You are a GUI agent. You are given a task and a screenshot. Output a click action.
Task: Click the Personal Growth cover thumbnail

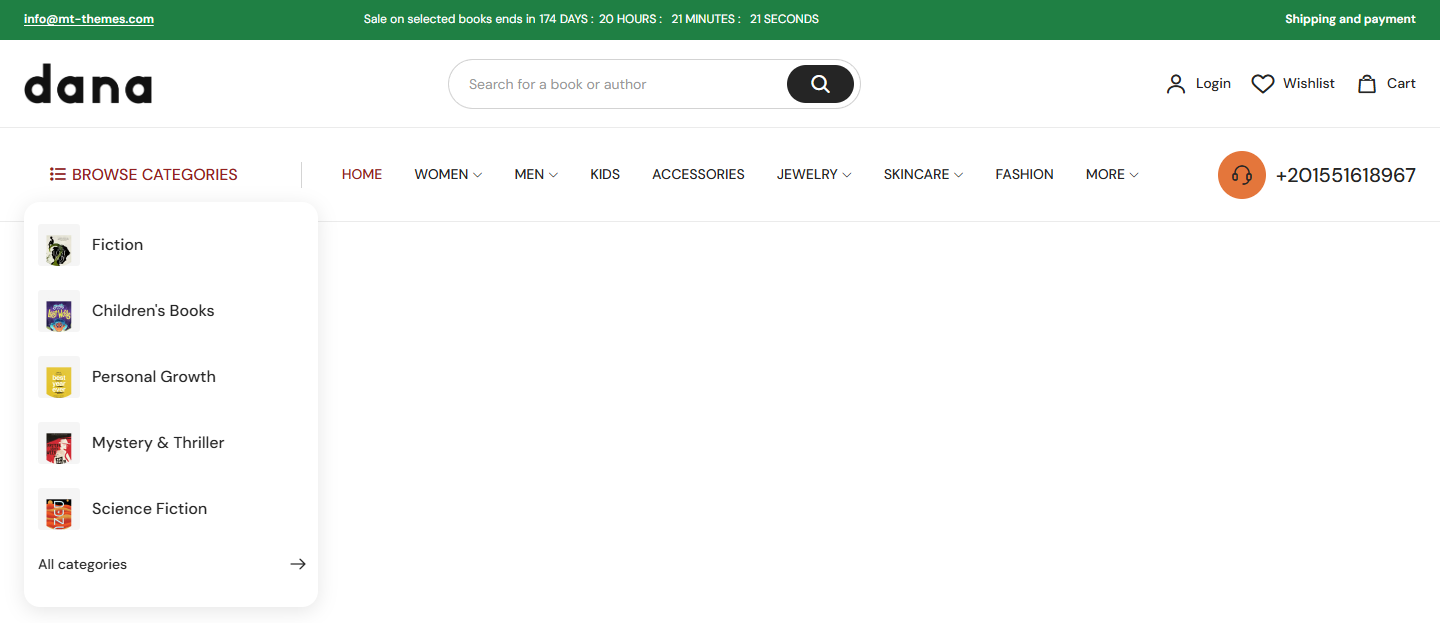click(59, 377)
